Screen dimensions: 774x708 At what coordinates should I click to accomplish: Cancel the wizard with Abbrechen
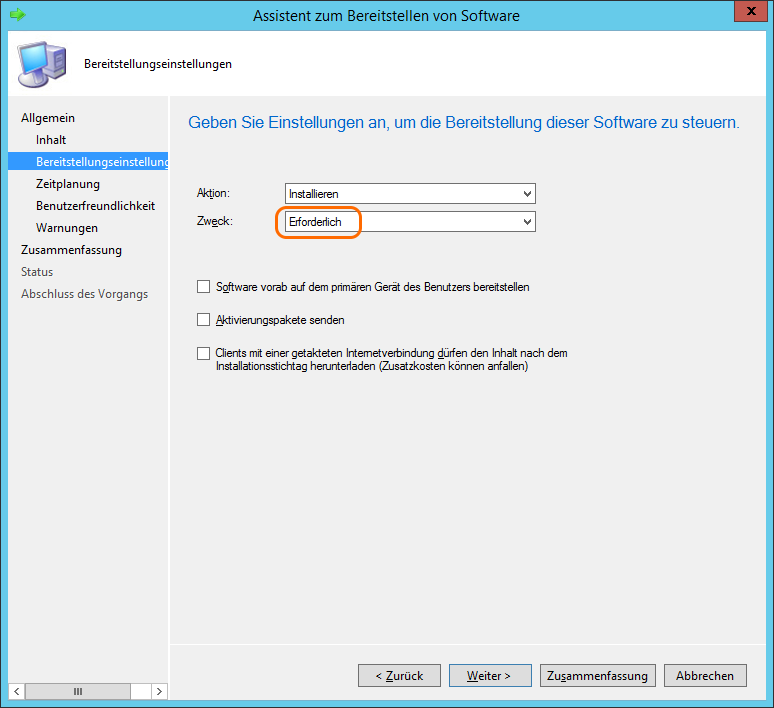click(705, 676)
